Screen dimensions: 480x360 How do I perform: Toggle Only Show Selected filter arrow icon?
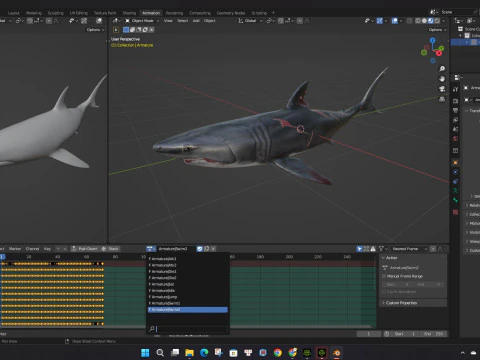(359, 249)
